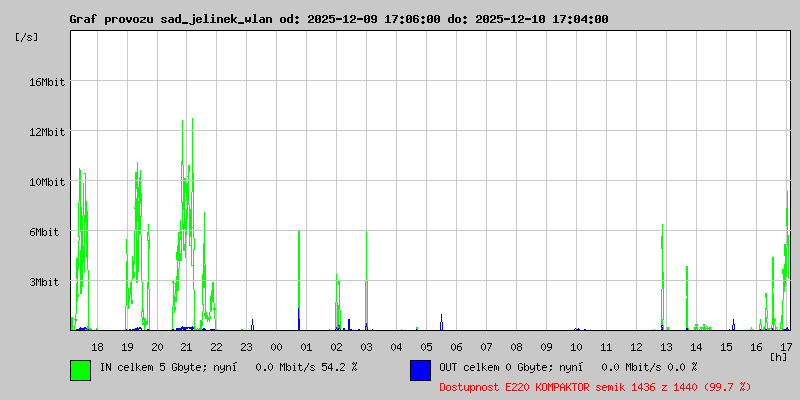Viewport: 800px width, 400px height.
Task: Click the graph title 'Graf provozu sad_jelinek_wlan'
Action: coord(172,19)
